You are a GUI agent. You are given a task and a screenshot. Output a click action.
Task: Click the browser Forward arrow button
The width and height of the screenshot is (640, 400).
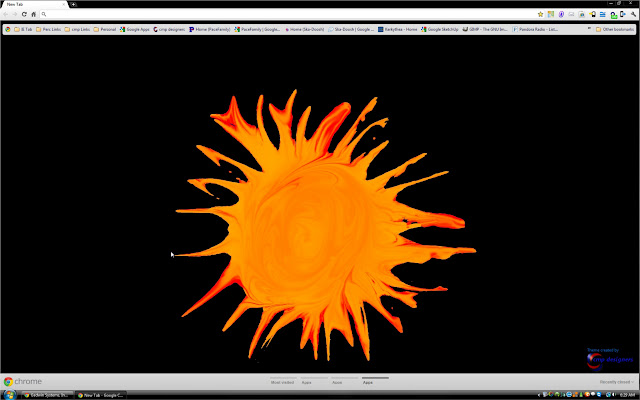[15, 14]
